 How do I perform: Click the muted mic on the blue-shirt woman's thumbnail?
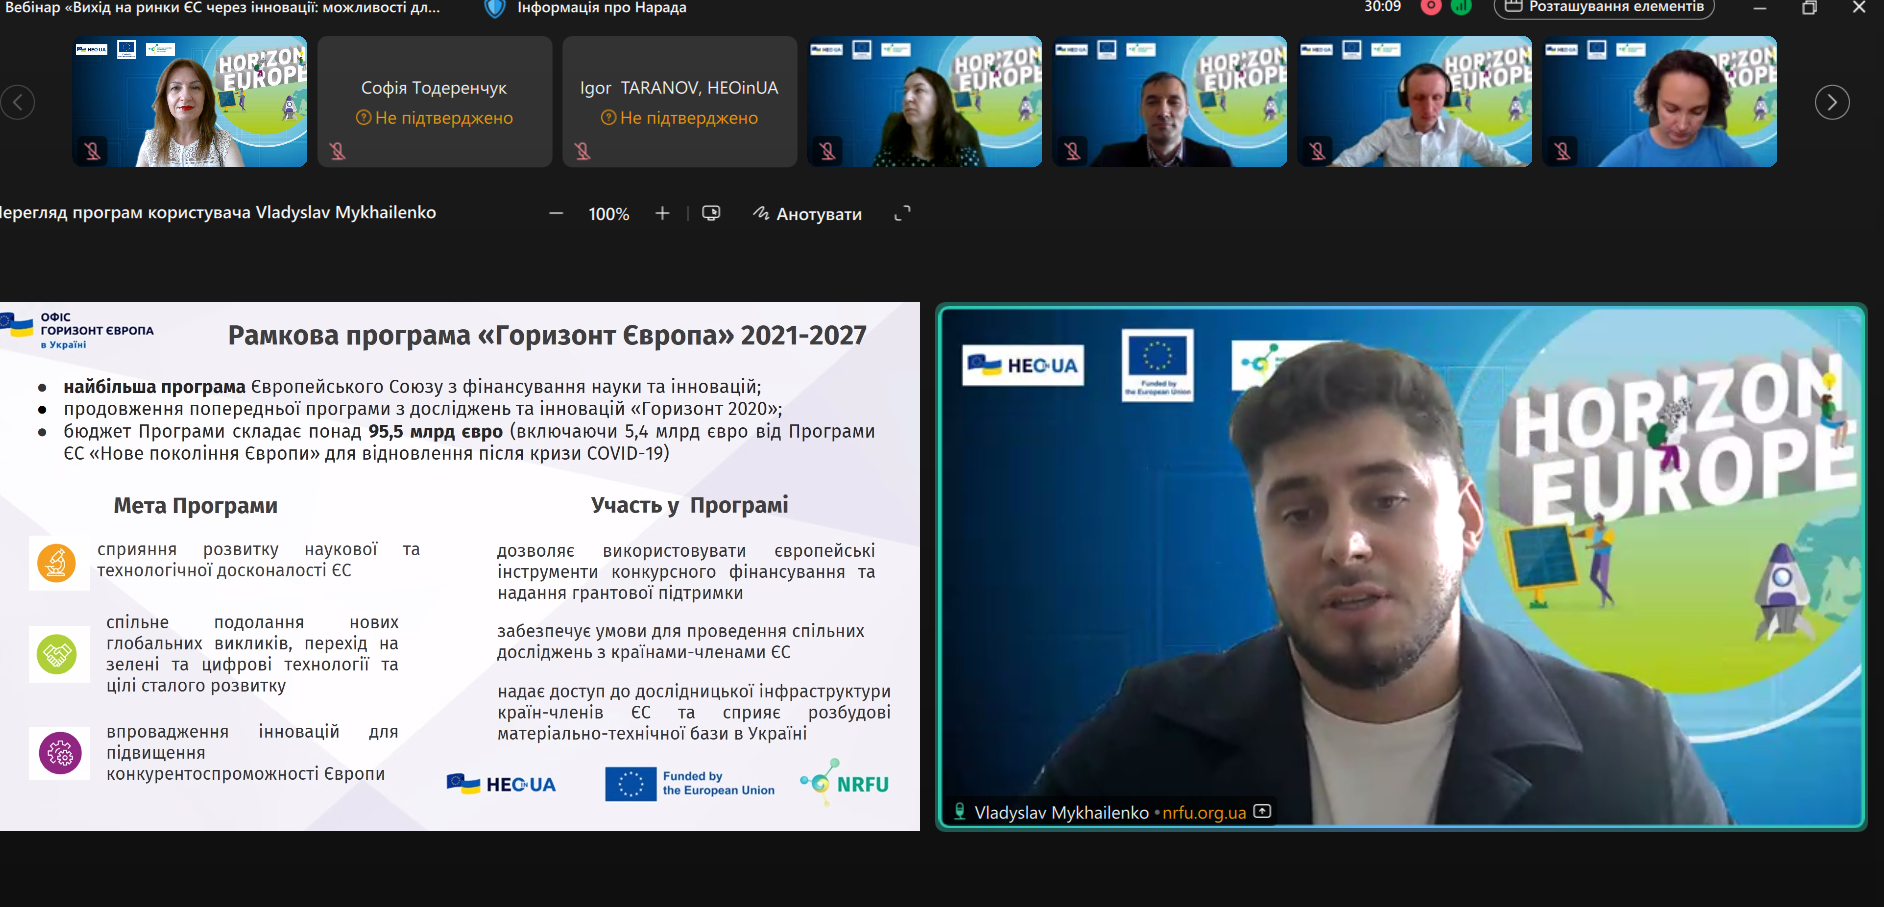1562,151
